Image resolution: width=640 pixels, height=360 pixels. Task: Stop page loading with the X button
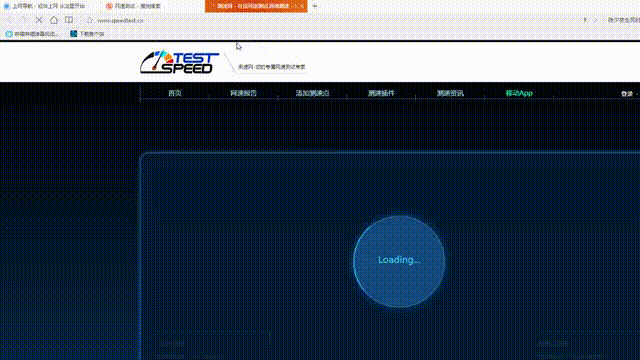pyautogui.click(x=39, y=20)
